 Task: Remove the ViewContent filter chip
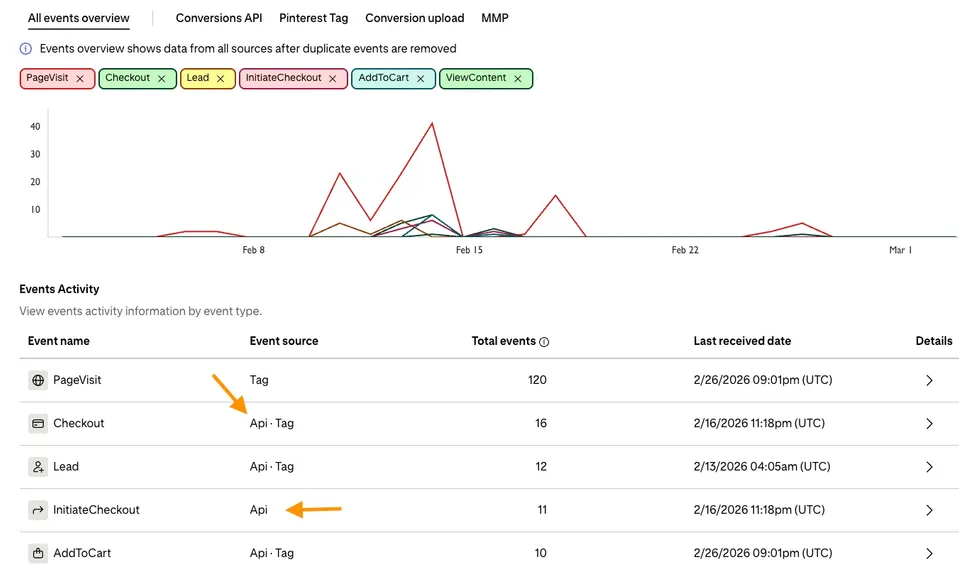pyautogui.click(x=517, y=79)
